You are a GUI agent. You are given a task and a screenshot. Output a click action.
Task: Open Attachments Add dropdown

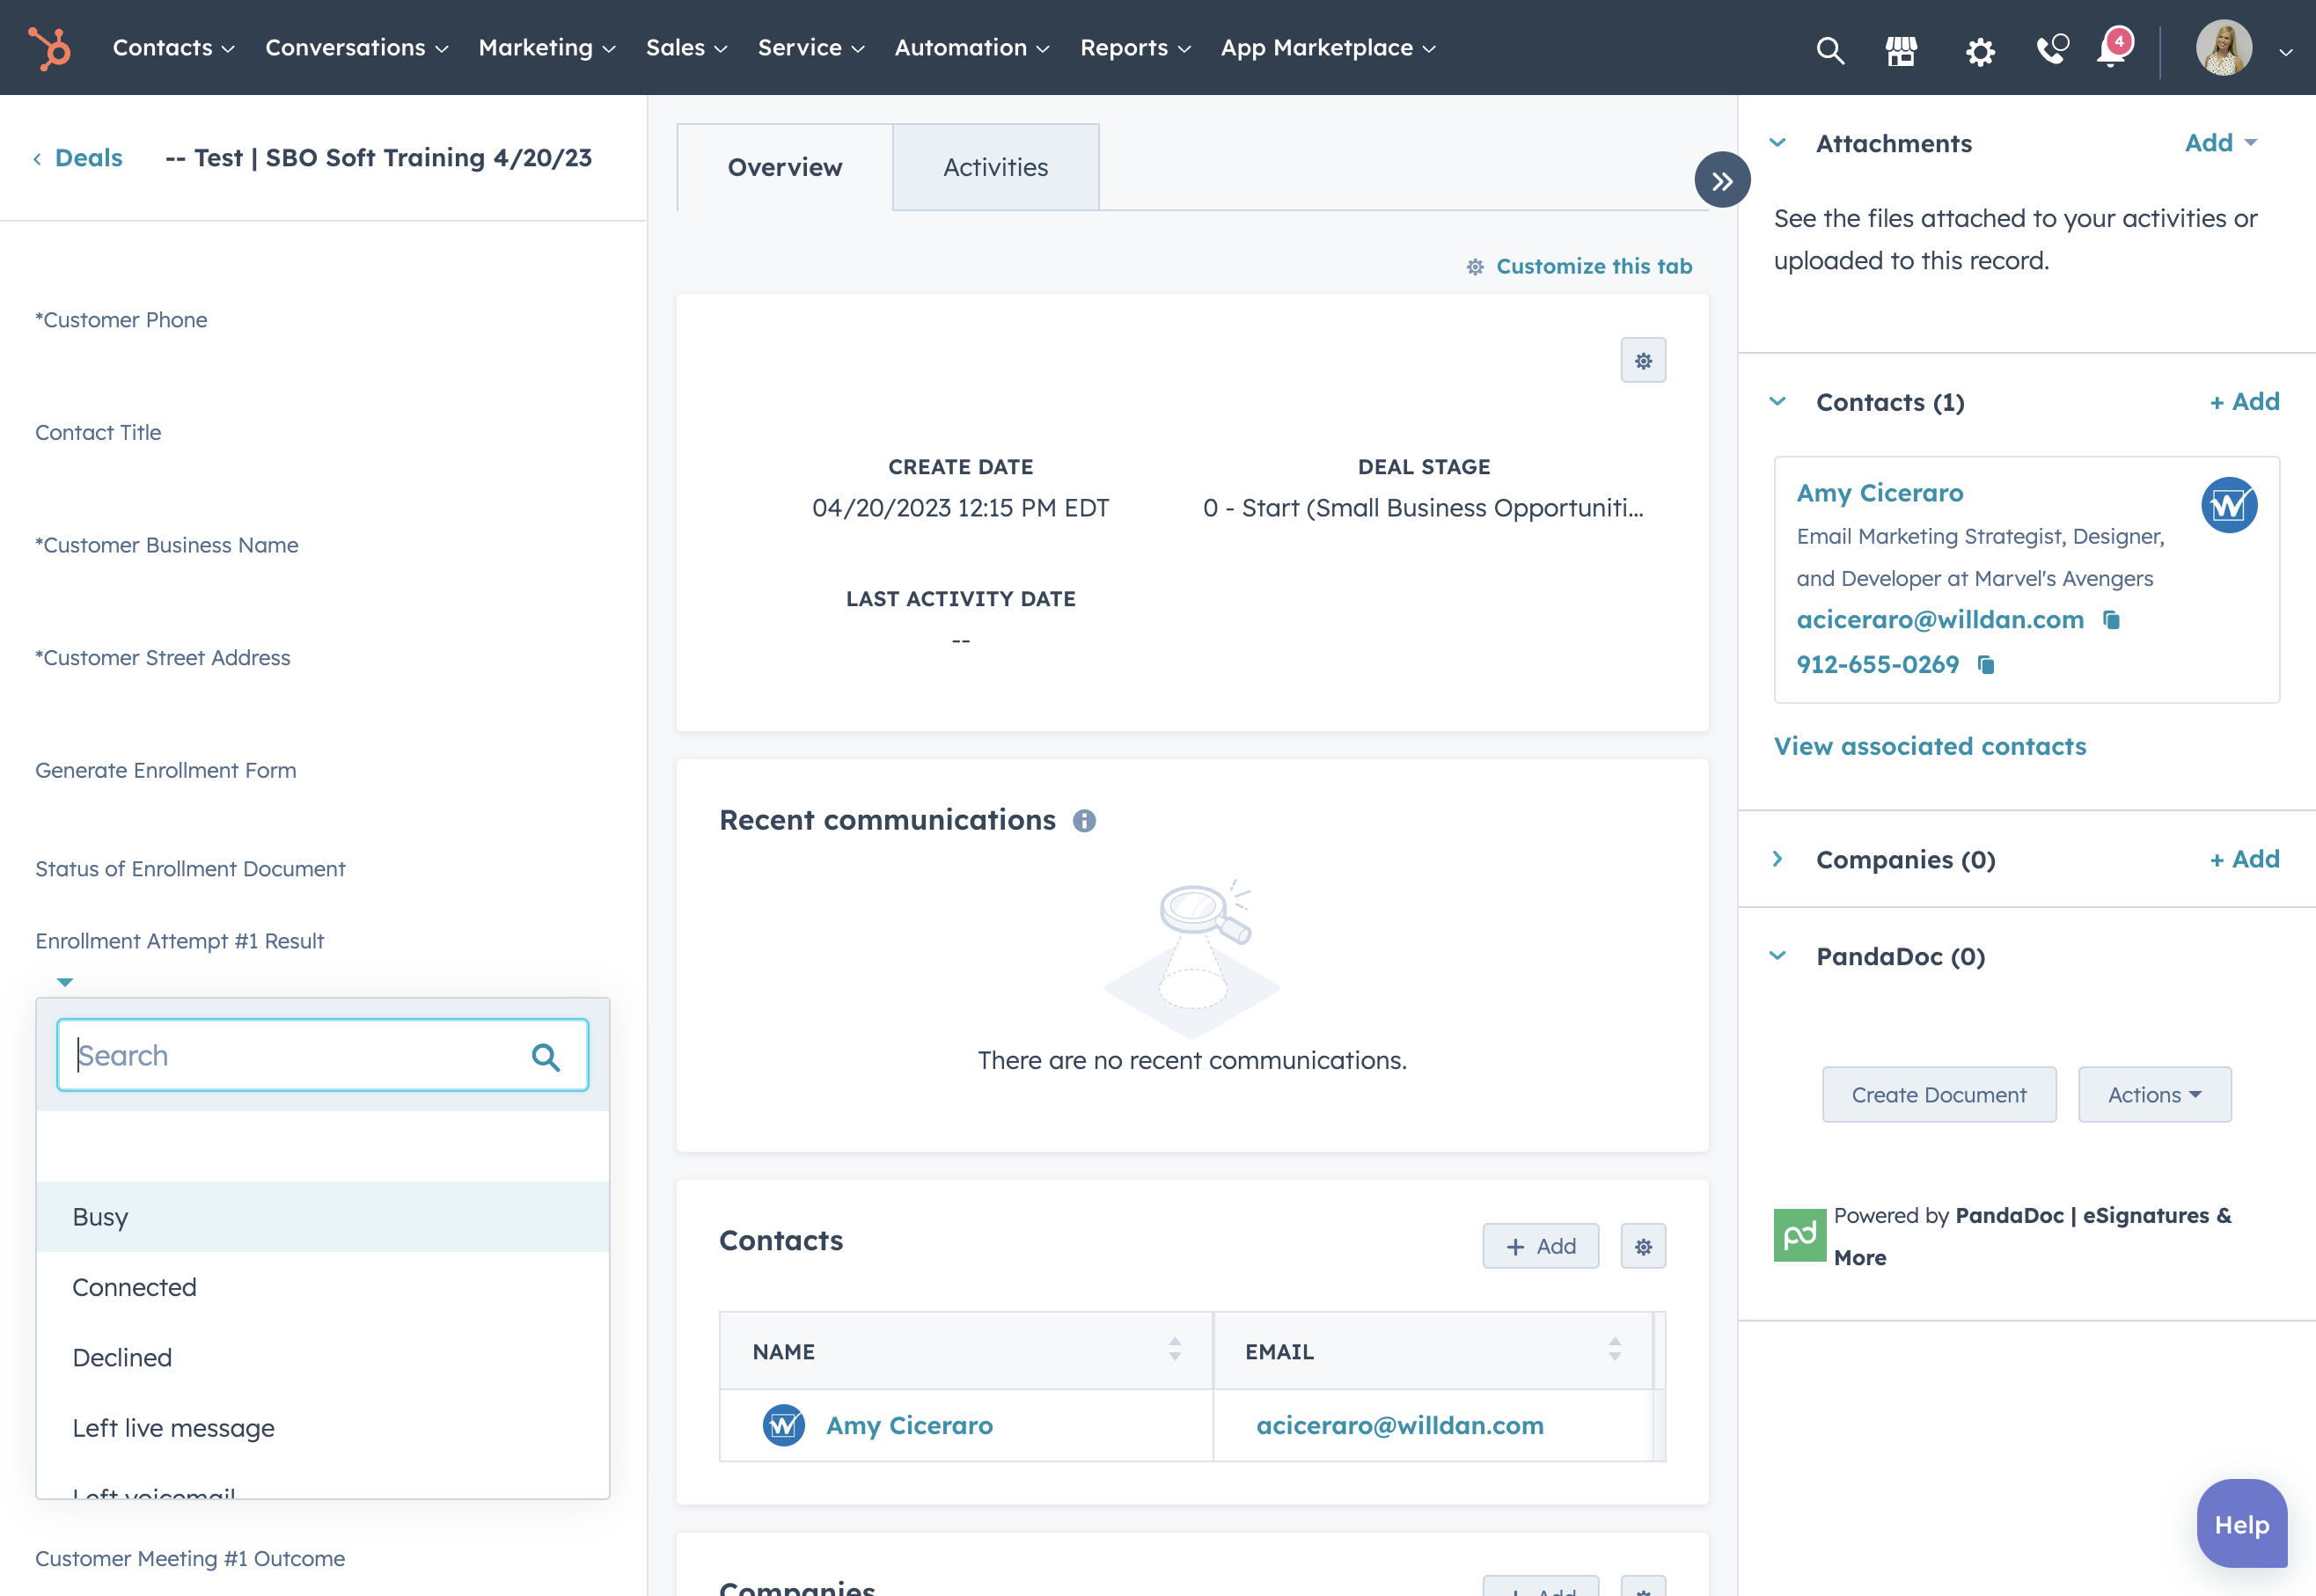[x=2220, y=143]
